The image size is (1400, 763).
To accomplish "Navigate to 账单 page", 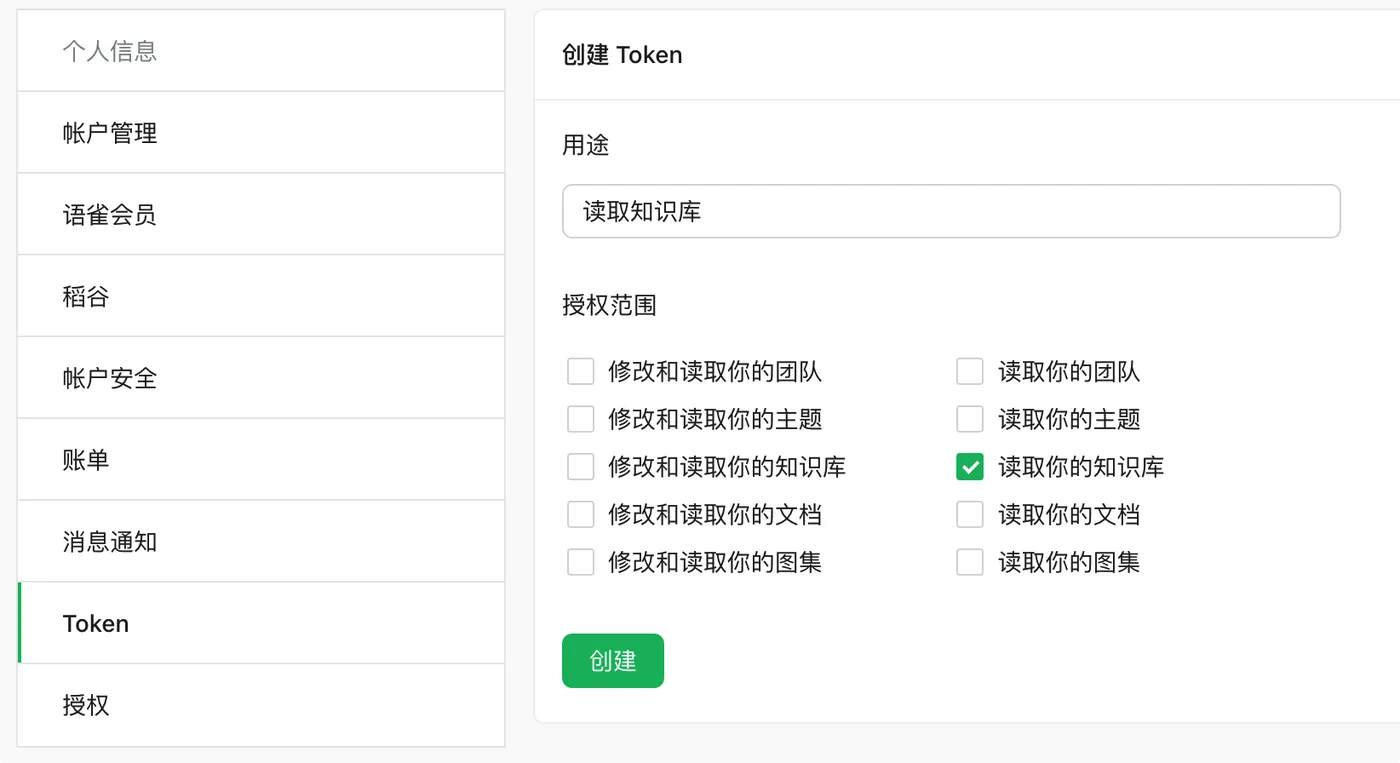I will [261, 460].
